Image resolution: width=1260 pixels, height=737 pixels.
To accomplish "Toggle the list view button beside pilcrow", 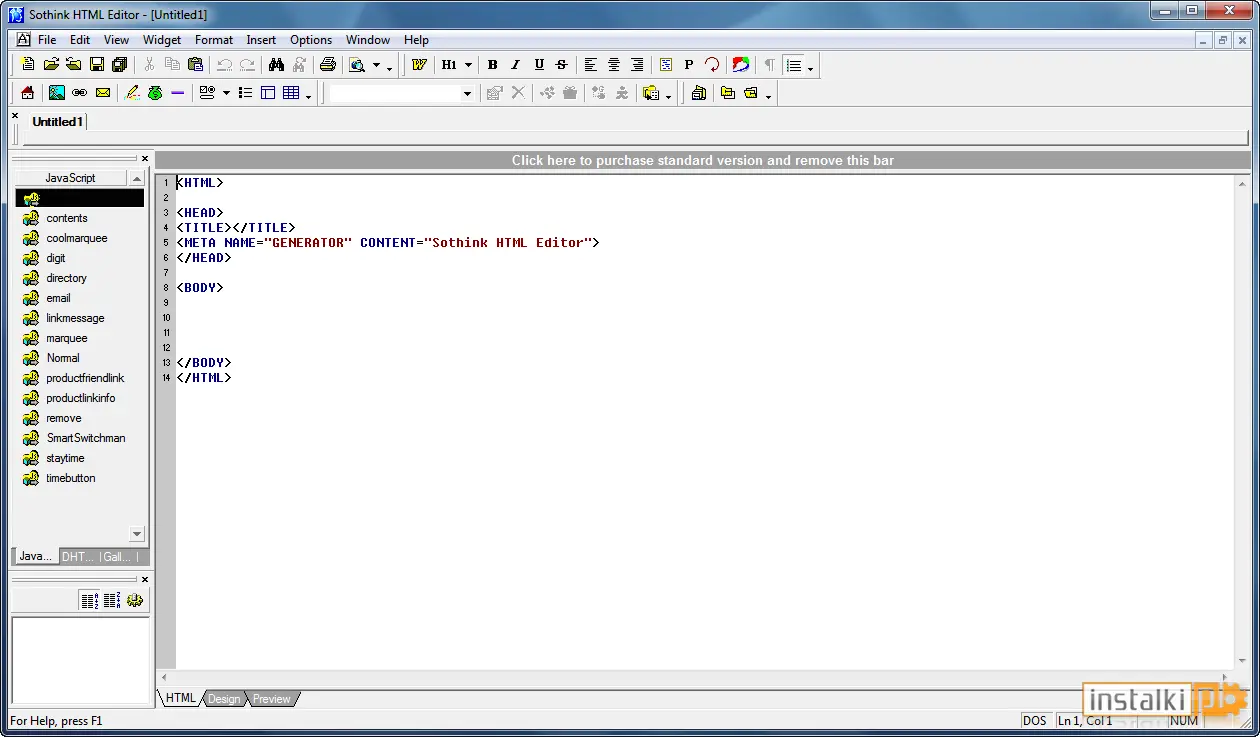I will click(794, 65).
